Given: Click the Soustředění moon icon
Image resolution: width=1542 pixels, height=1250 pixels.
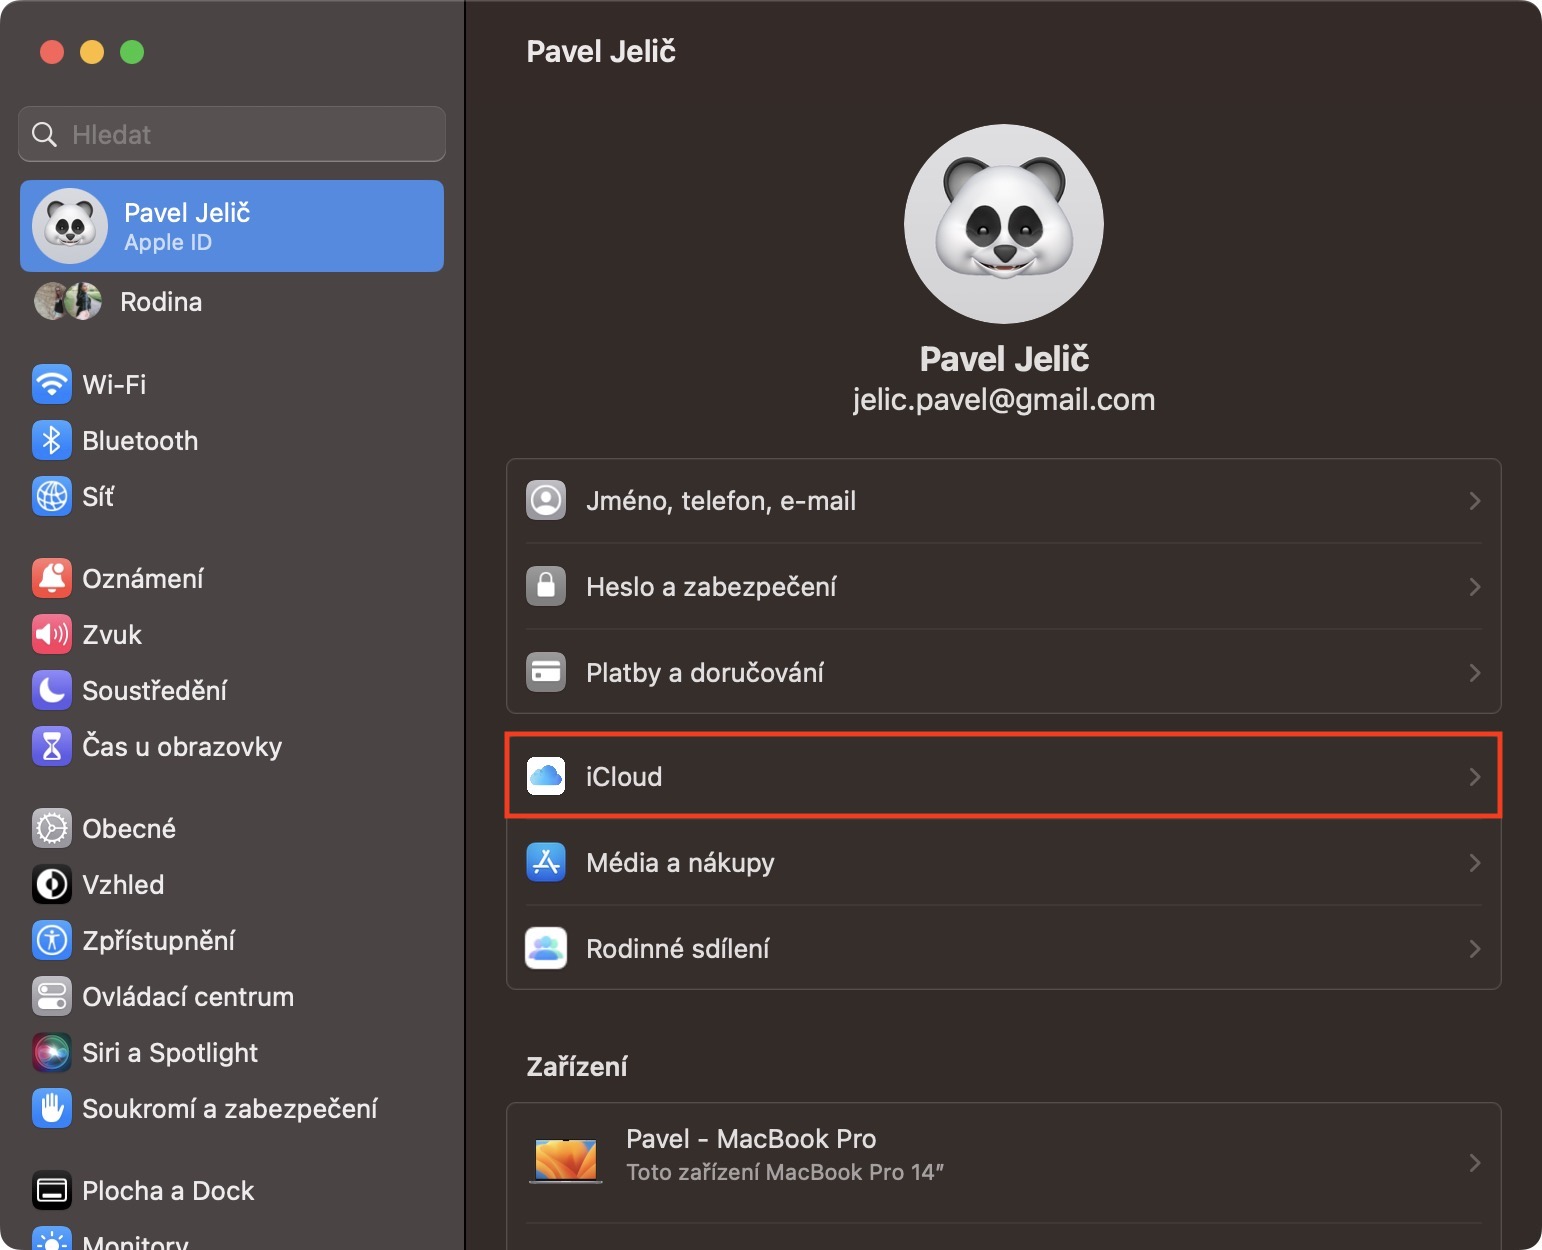Looking at the screenshot, I should tap(52, 690).
